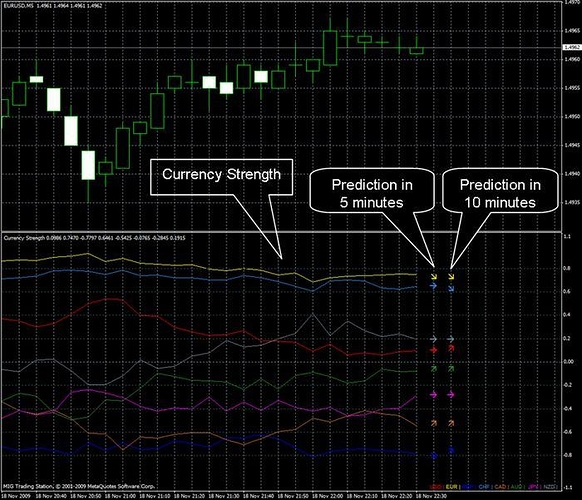Click the orange CAD legend label

click(x=500, y=486)
